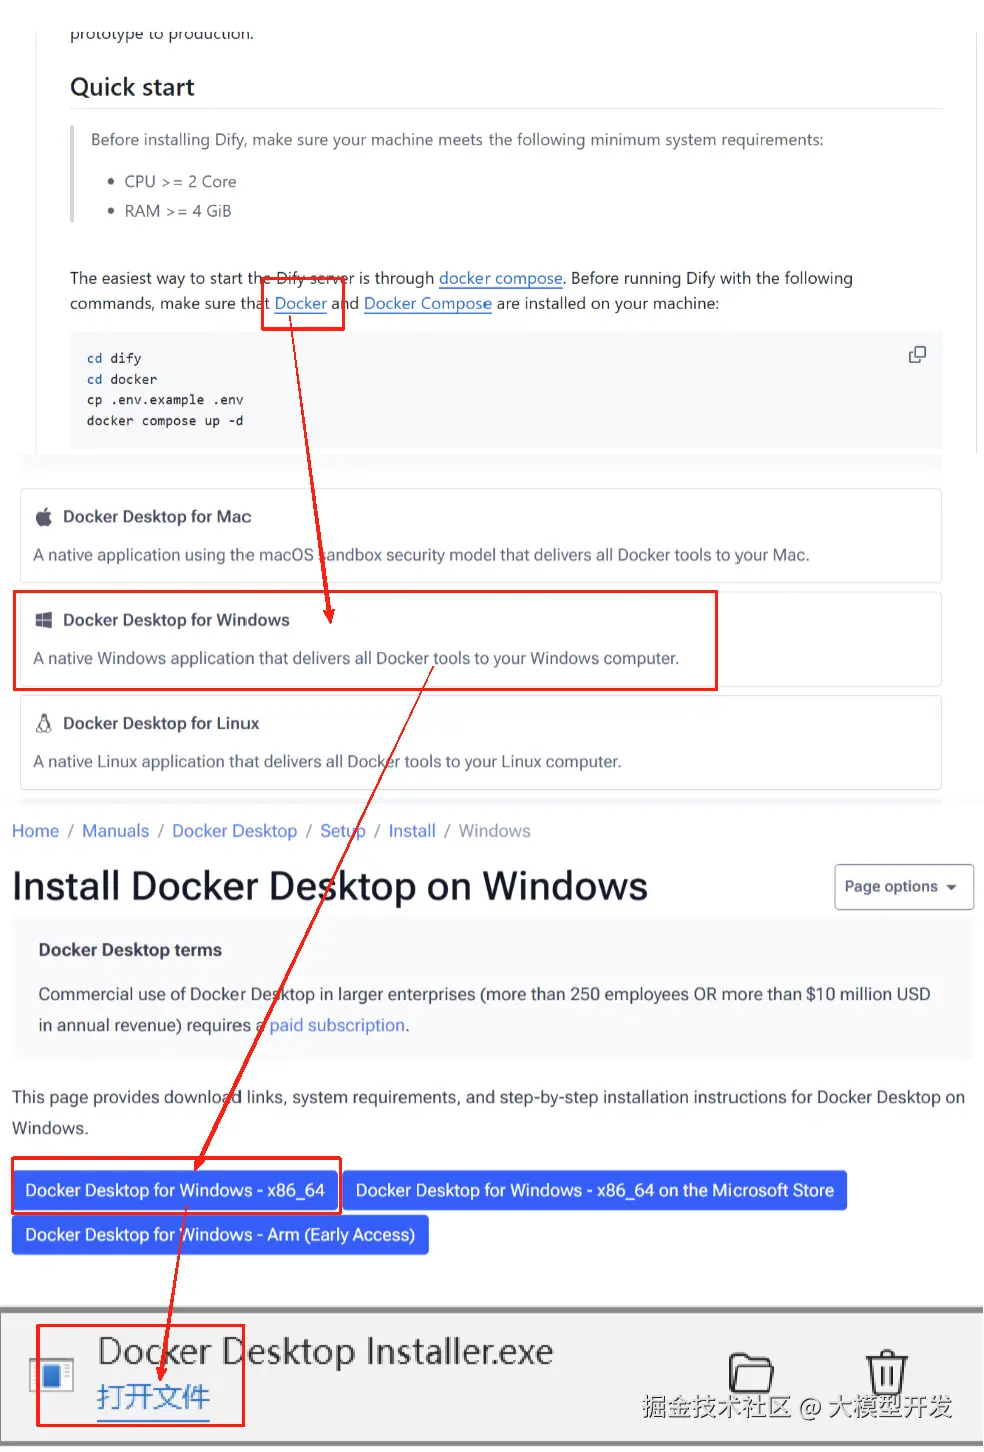Viewport: 984px width, 1452px height.
Task: Go to Setup breadcrumb
Action: click(x=343, y=831)
